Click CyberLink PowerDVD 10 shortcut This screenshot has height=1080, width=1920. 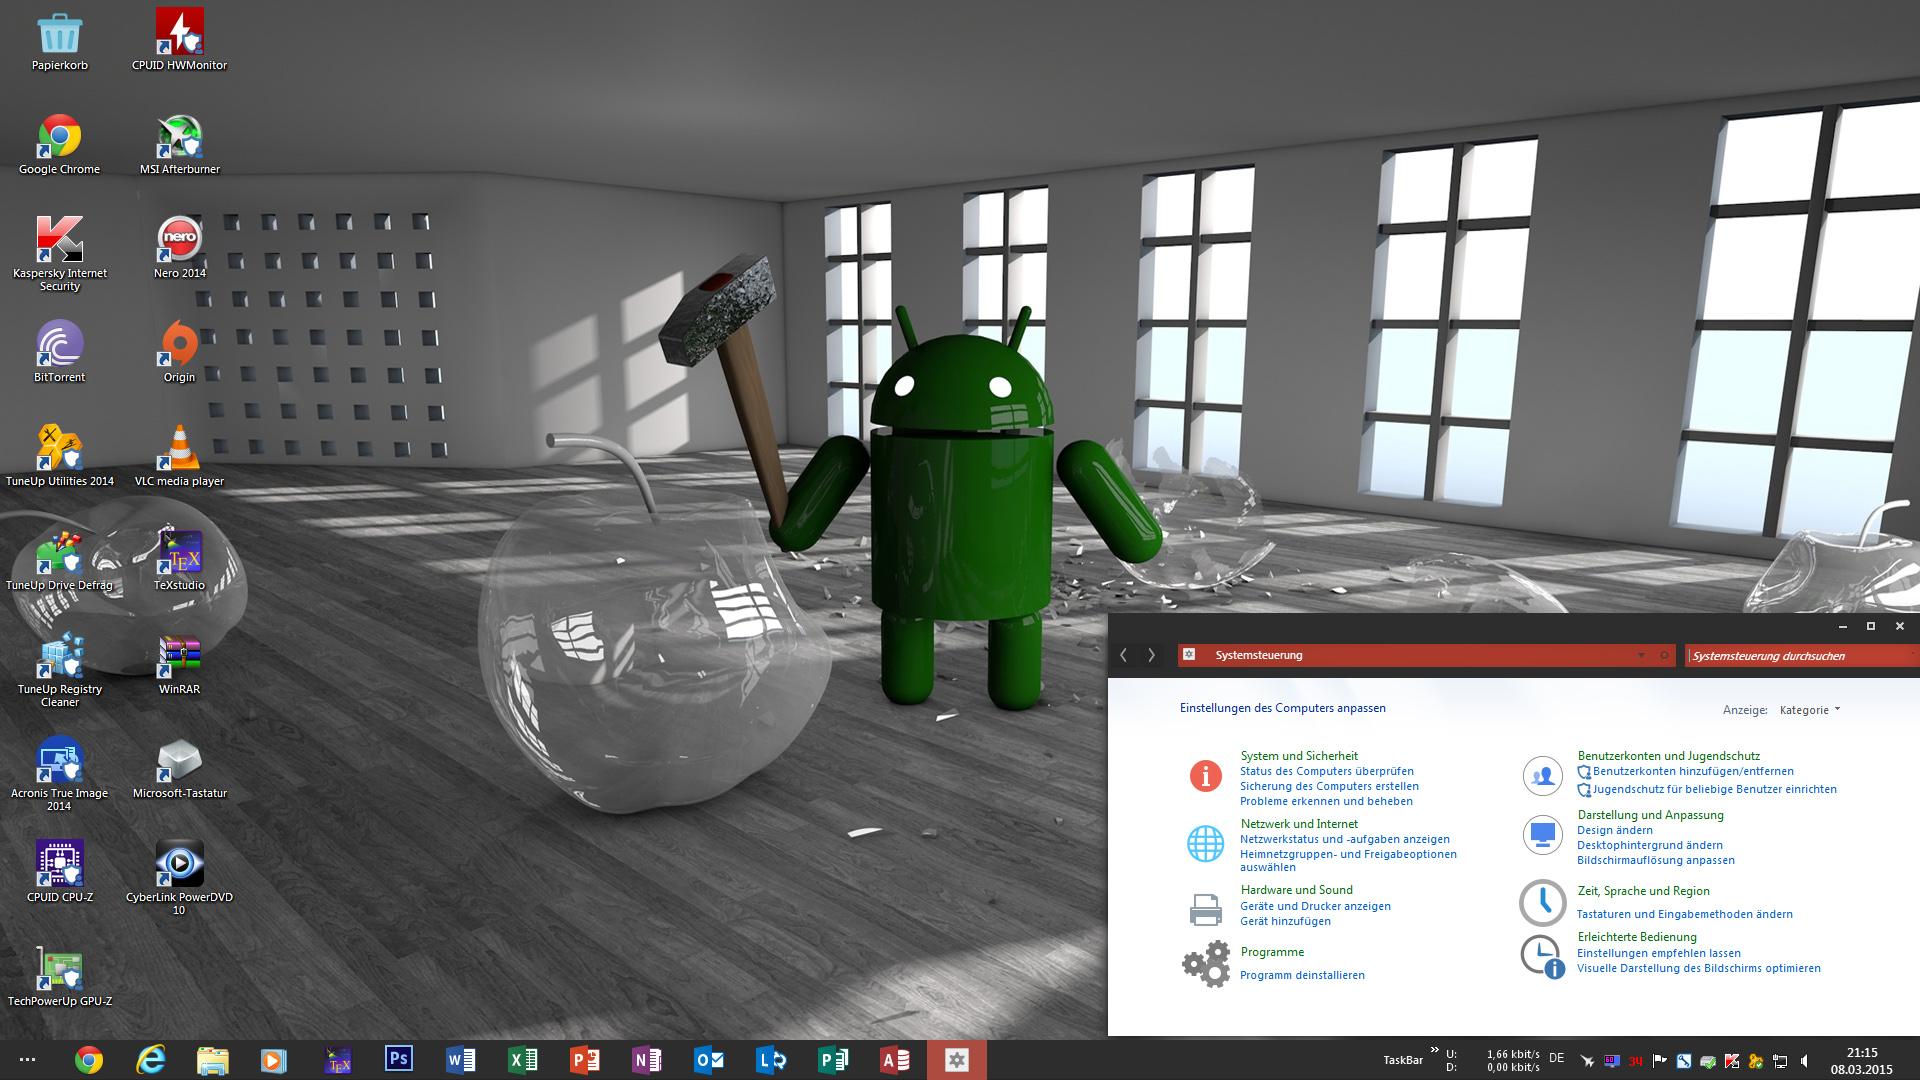pyautogui.click(x=179, y=879)
